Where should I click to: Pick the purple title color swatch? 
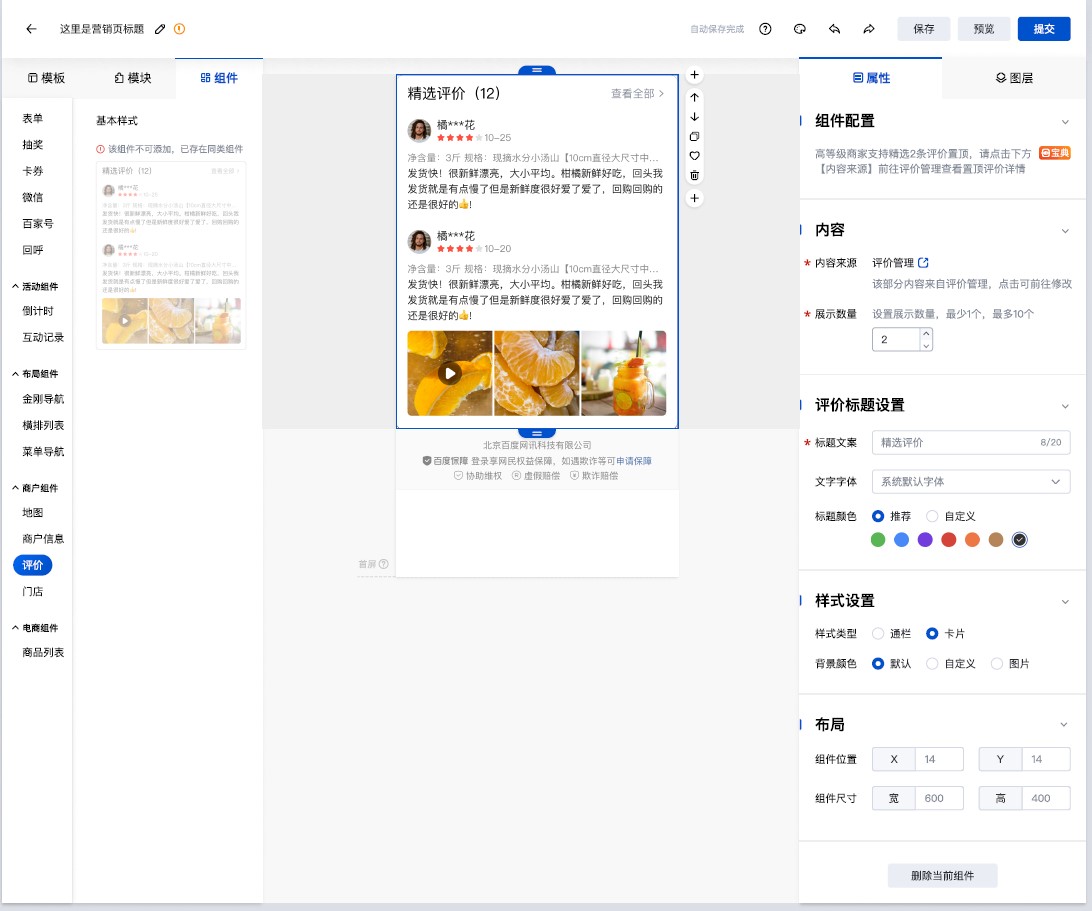point(925,540)
